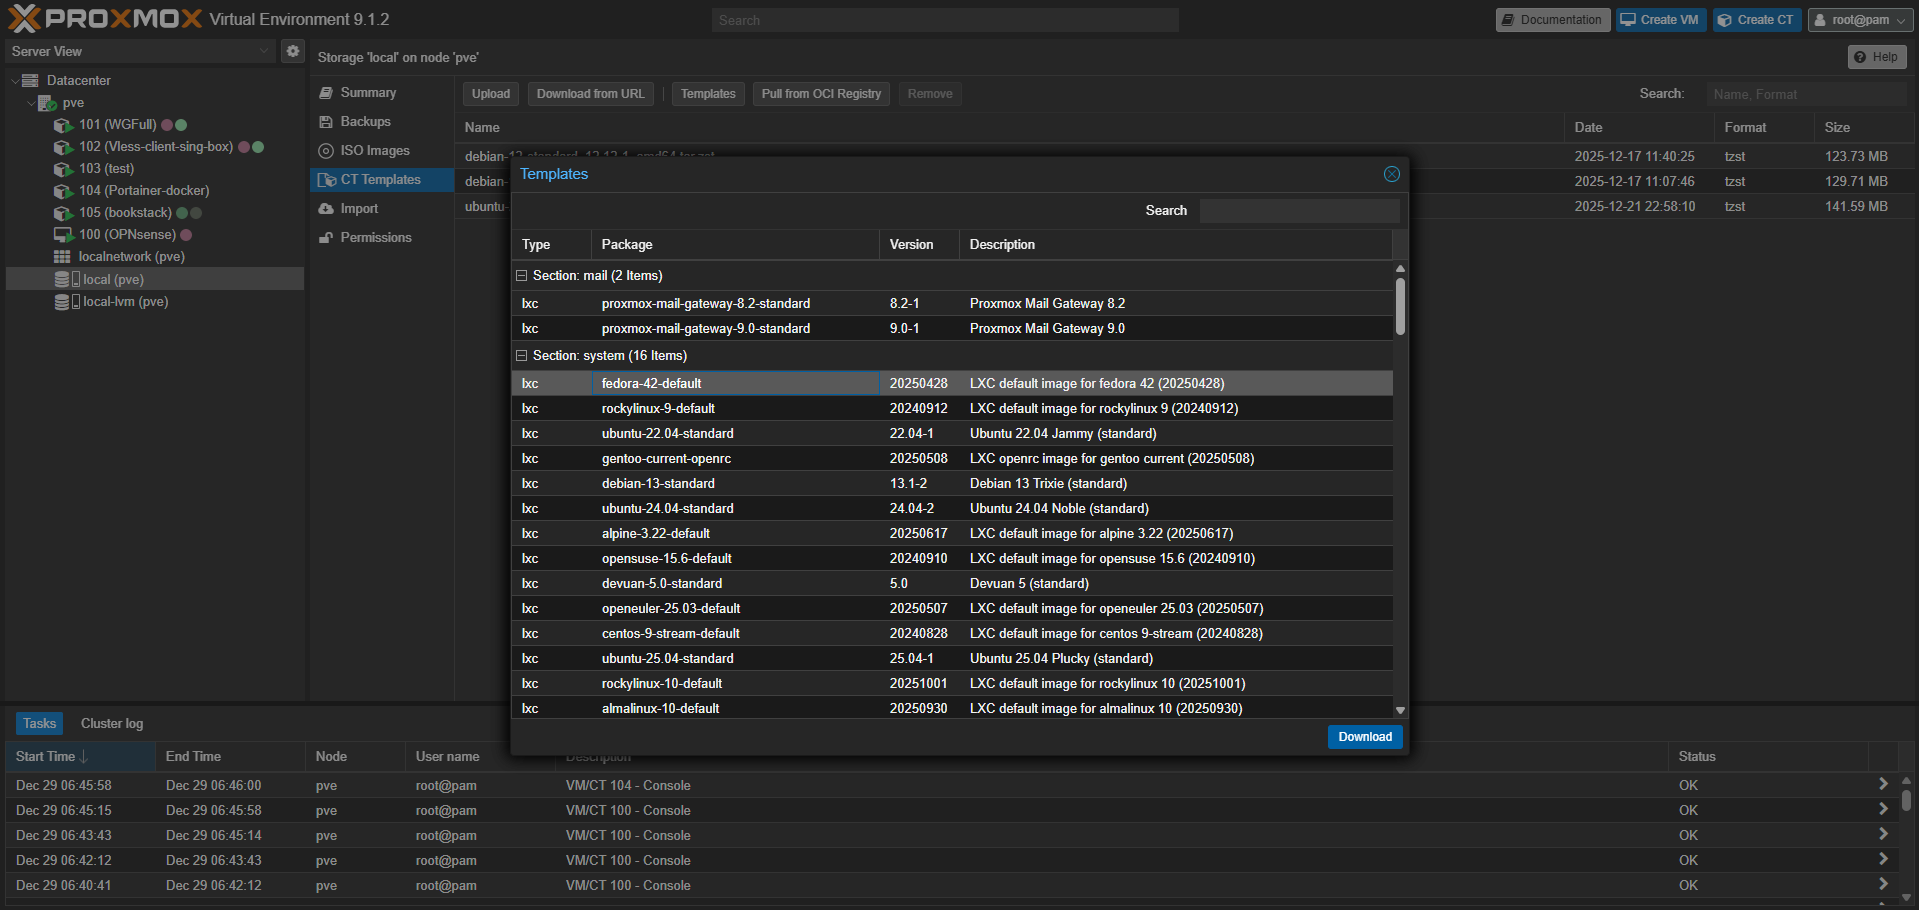The height and width of the screenshot is (910, 1919).
Task: Click the Templates dialog scrollbar thumb
Action: click(1400, 306)
